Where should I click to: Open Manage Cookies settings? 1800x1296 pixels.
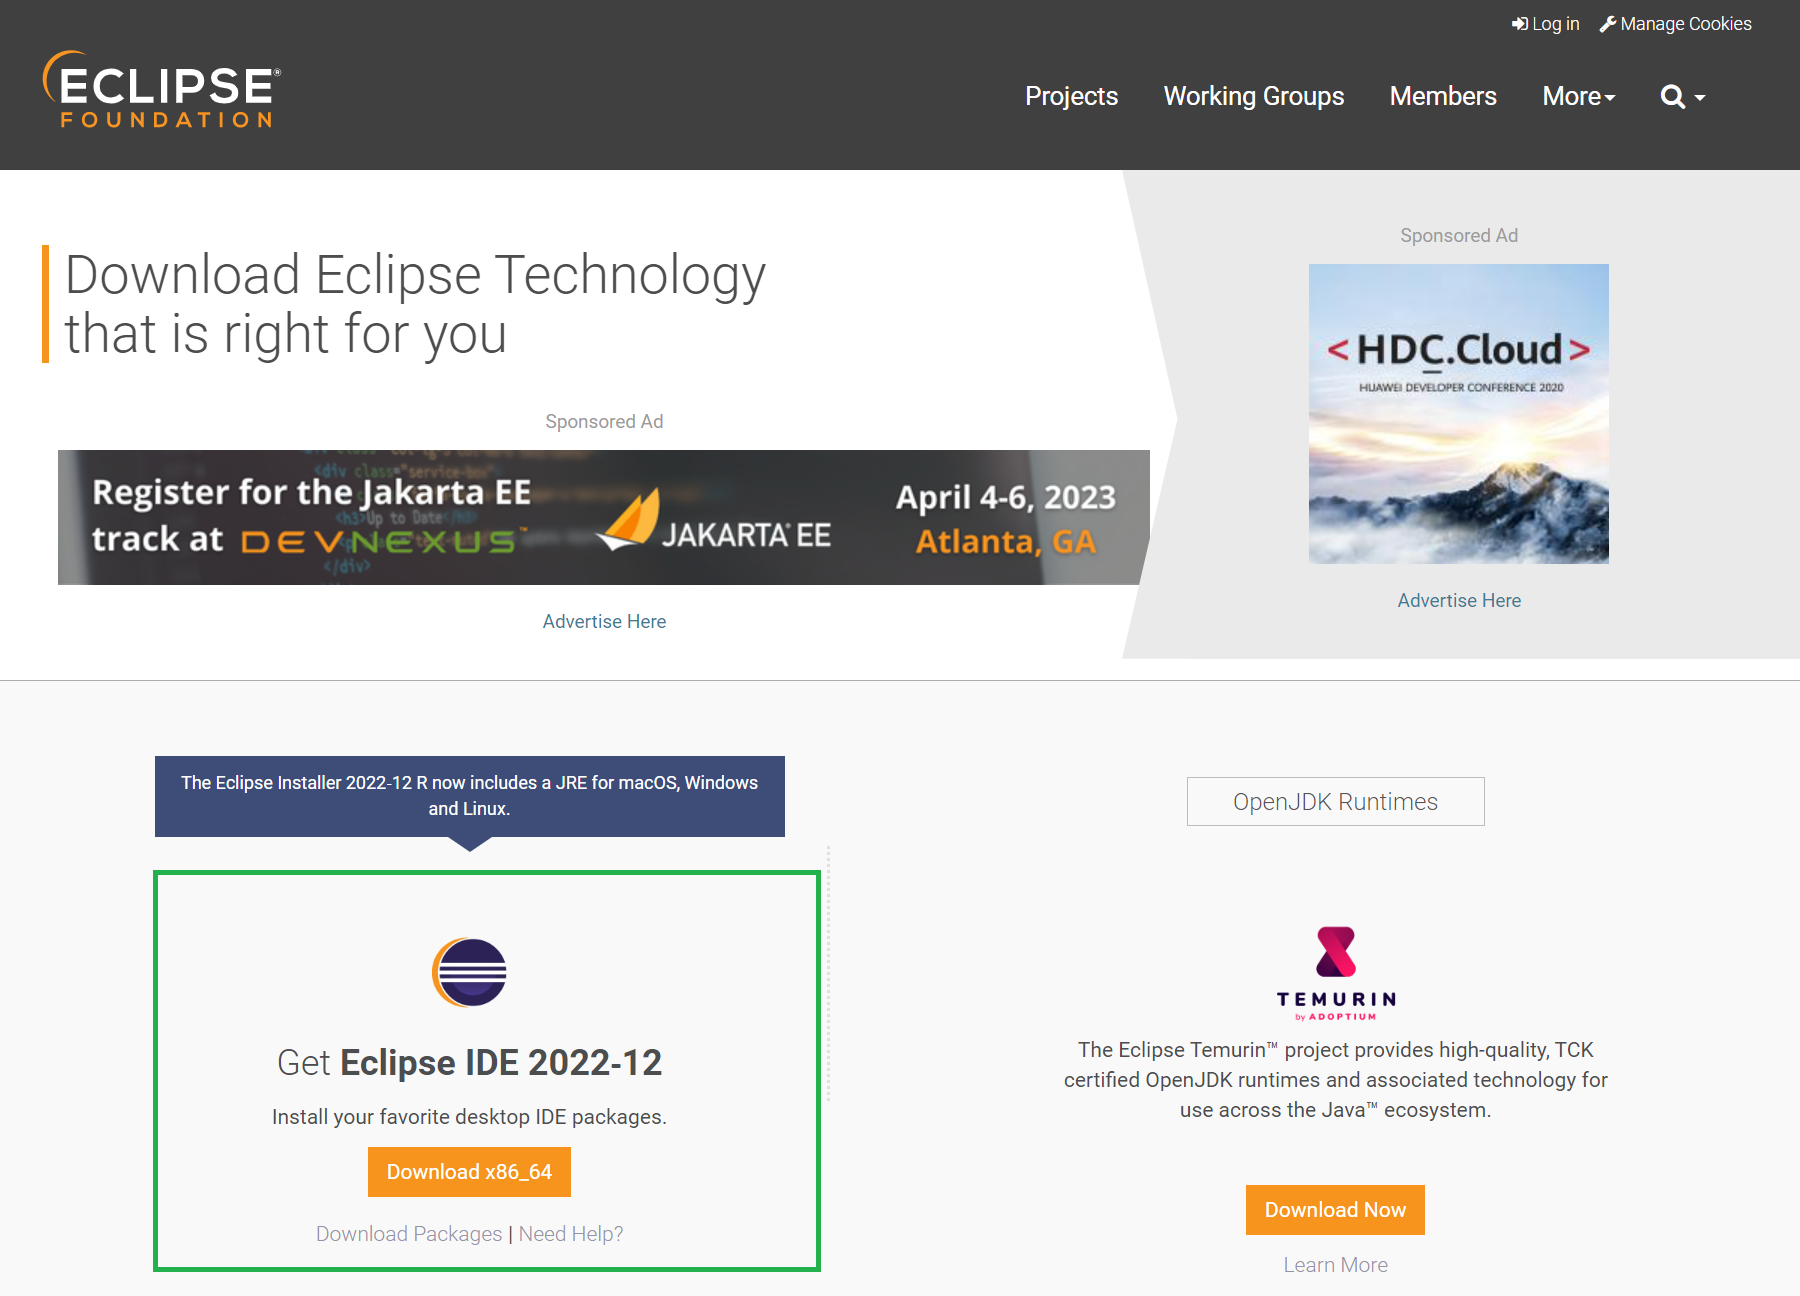click(x=1675, y=24)
